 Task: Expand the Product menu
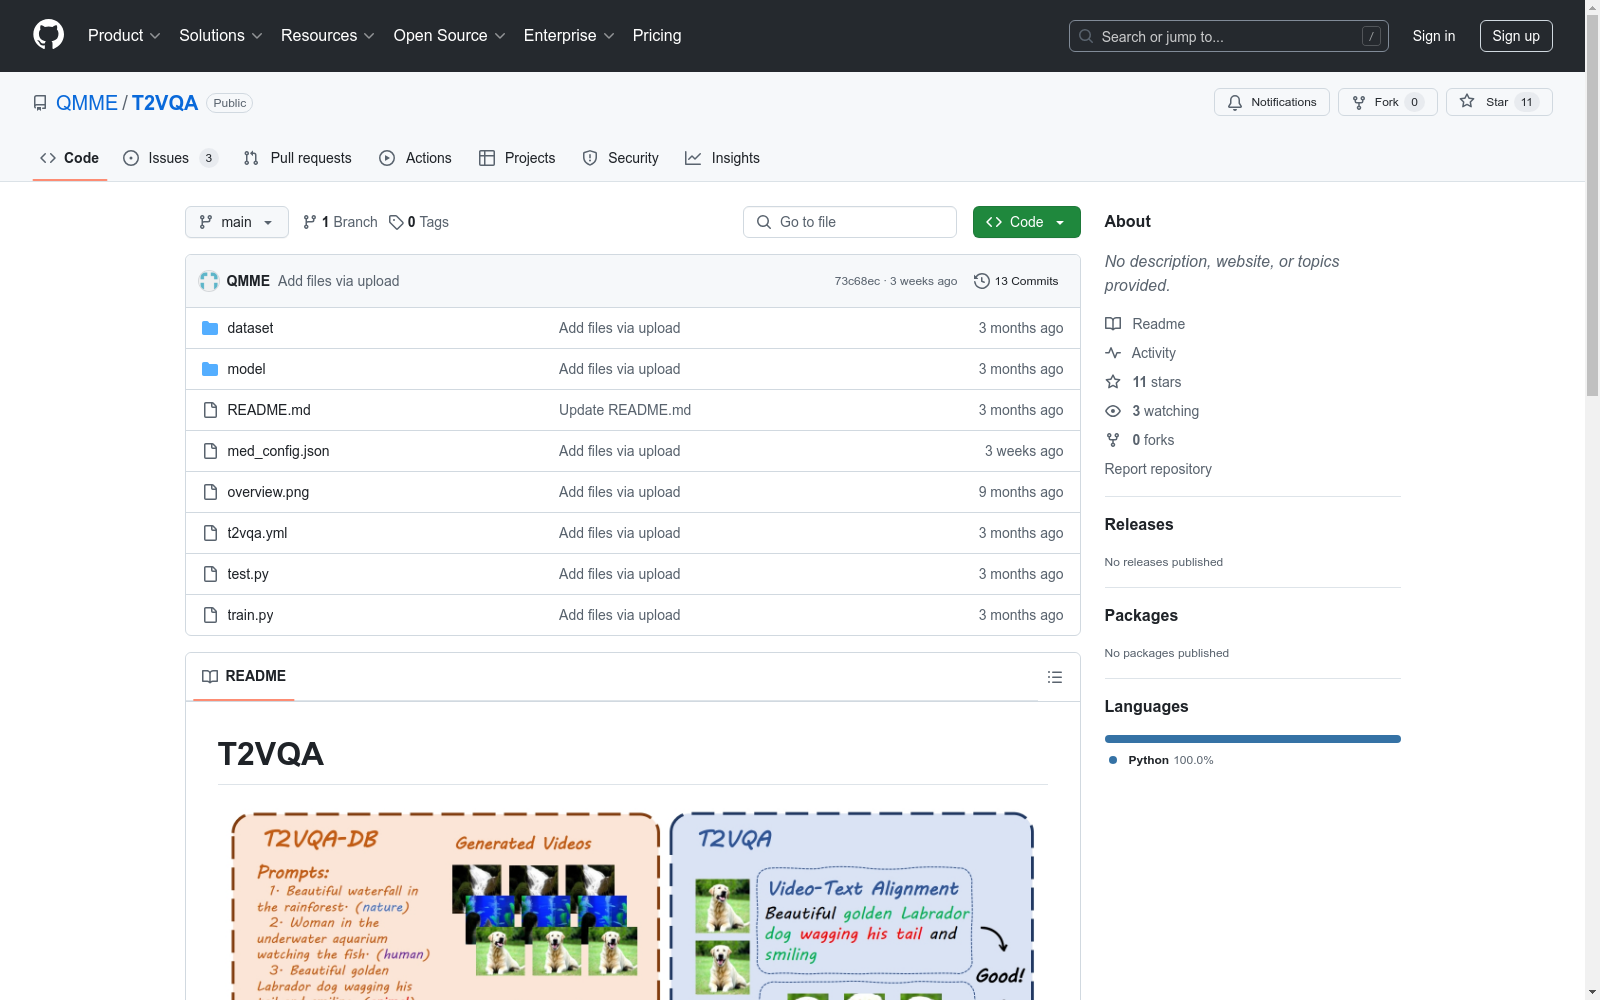(x=124, y=35)
